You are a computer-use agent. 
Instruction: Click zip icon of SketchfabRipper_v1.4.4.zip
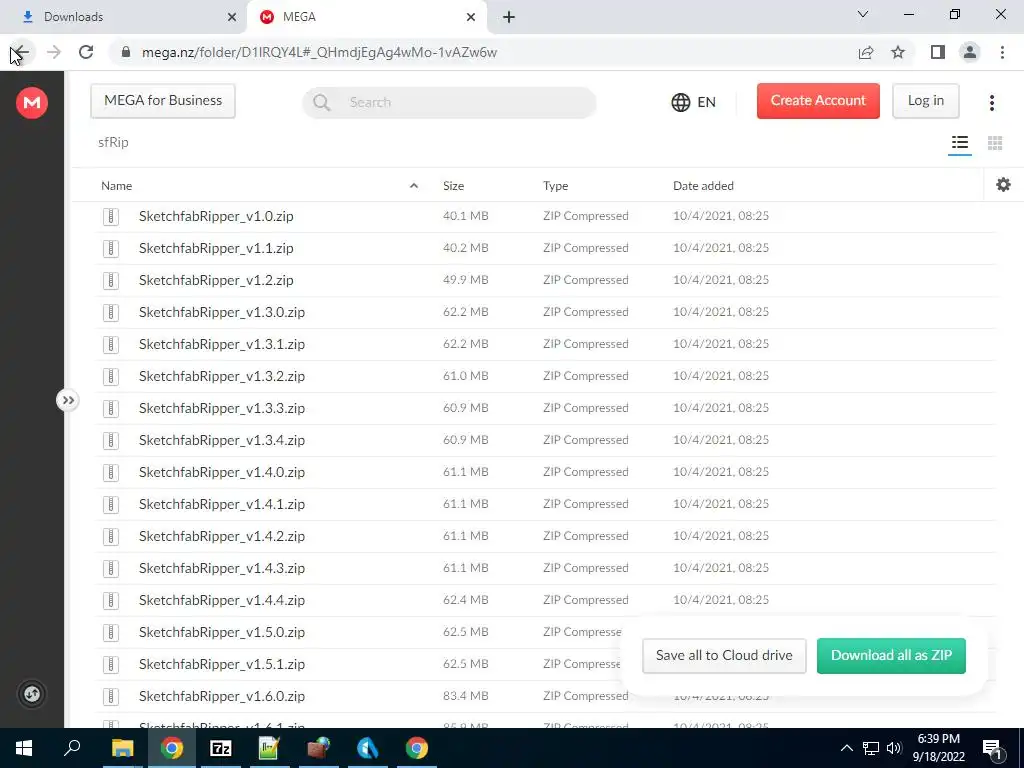point(111,601)
